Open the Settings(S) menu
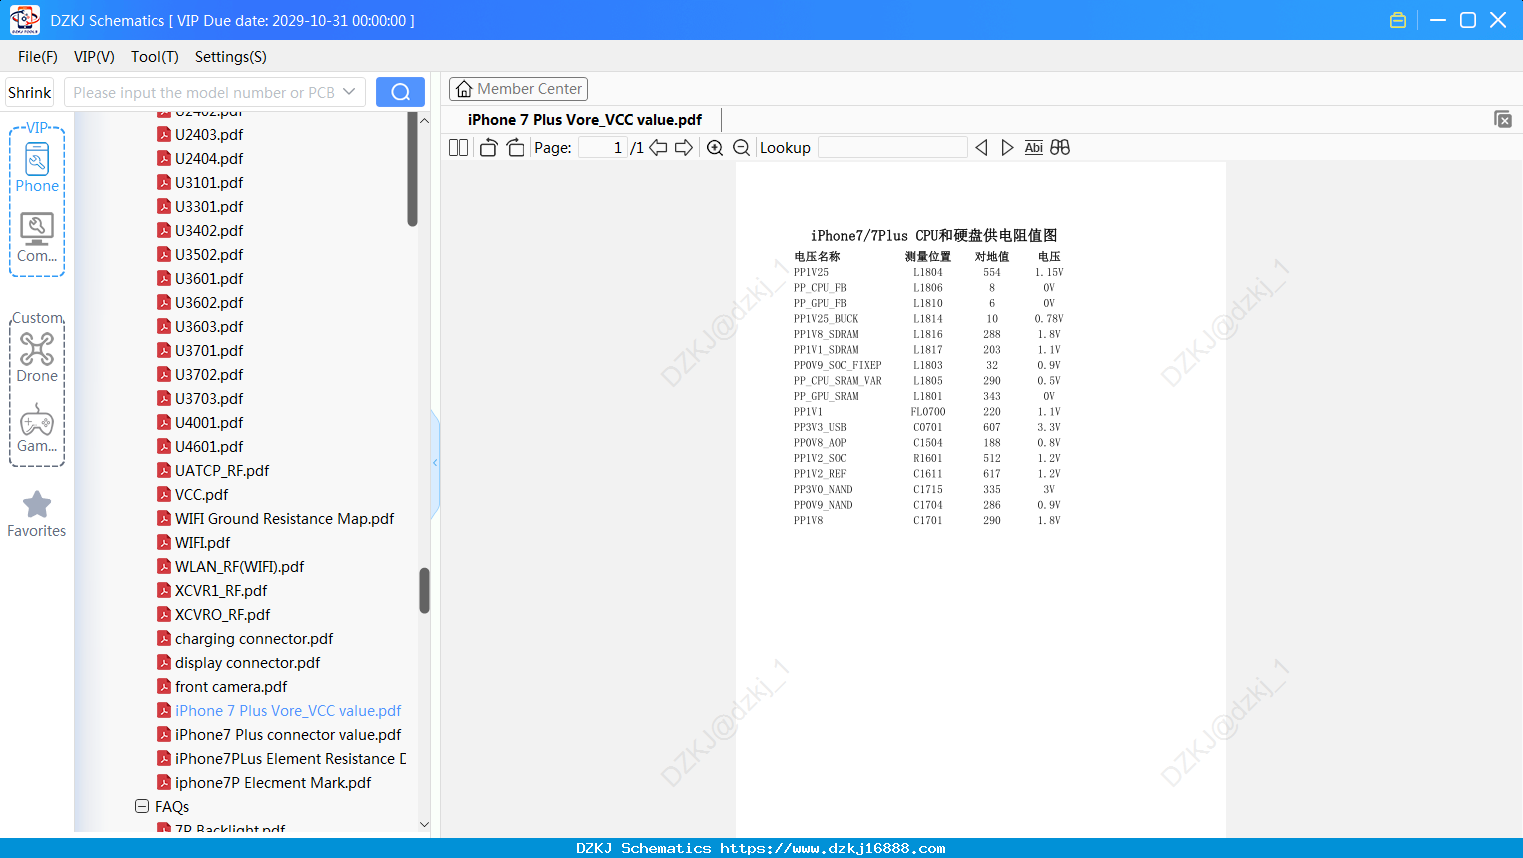Screen dimensions: 1523x858 pos(231,57)
